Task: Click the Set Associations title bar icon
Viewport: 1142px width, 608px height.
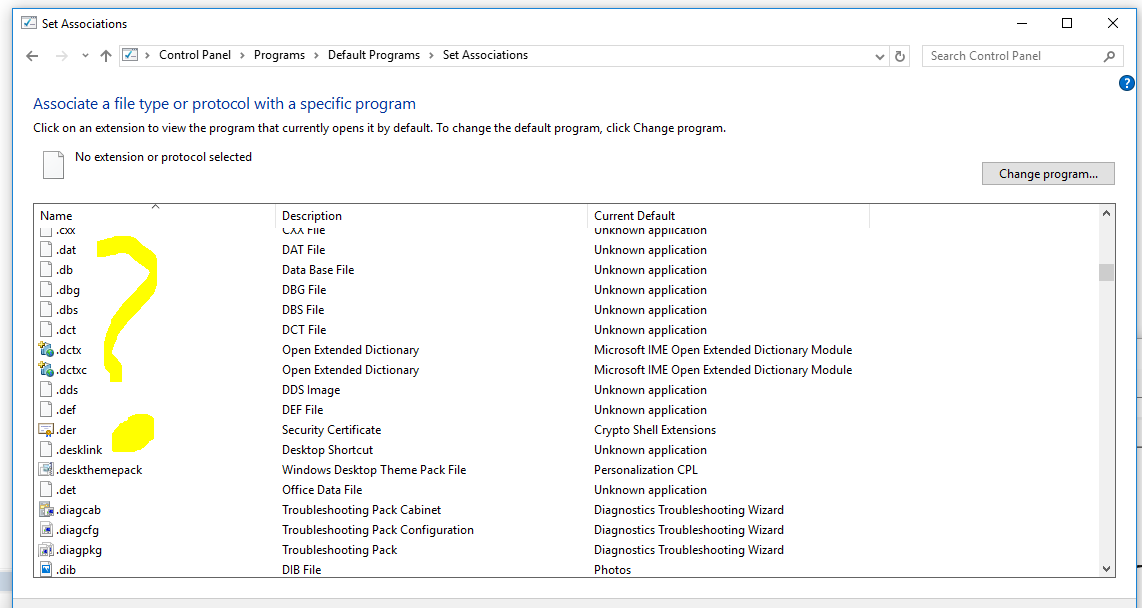Action: coord(29,23)
